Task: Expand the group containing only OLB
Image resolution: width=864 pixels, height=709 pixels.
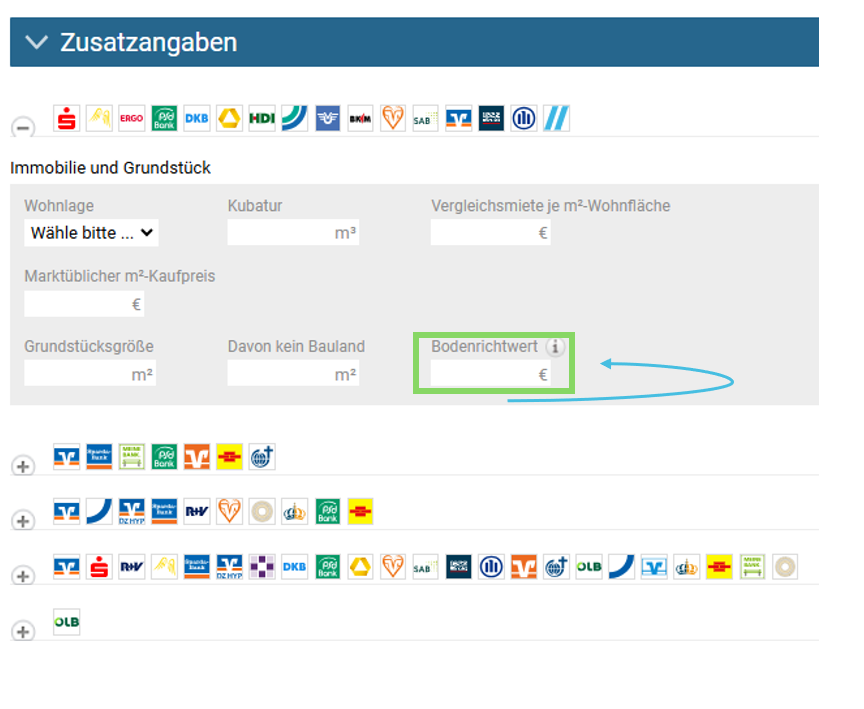Action: pos(23,631)
